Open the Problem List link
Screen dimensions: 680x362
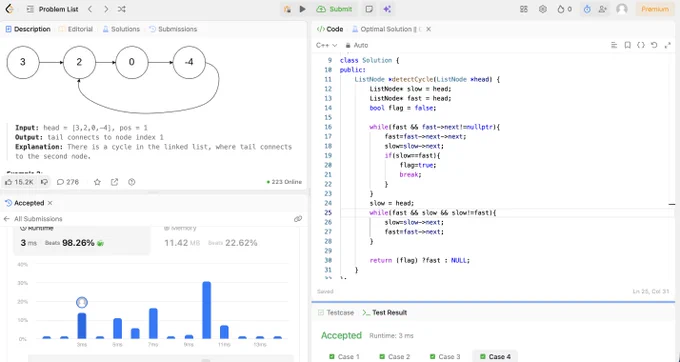click(x=58, y=9)
